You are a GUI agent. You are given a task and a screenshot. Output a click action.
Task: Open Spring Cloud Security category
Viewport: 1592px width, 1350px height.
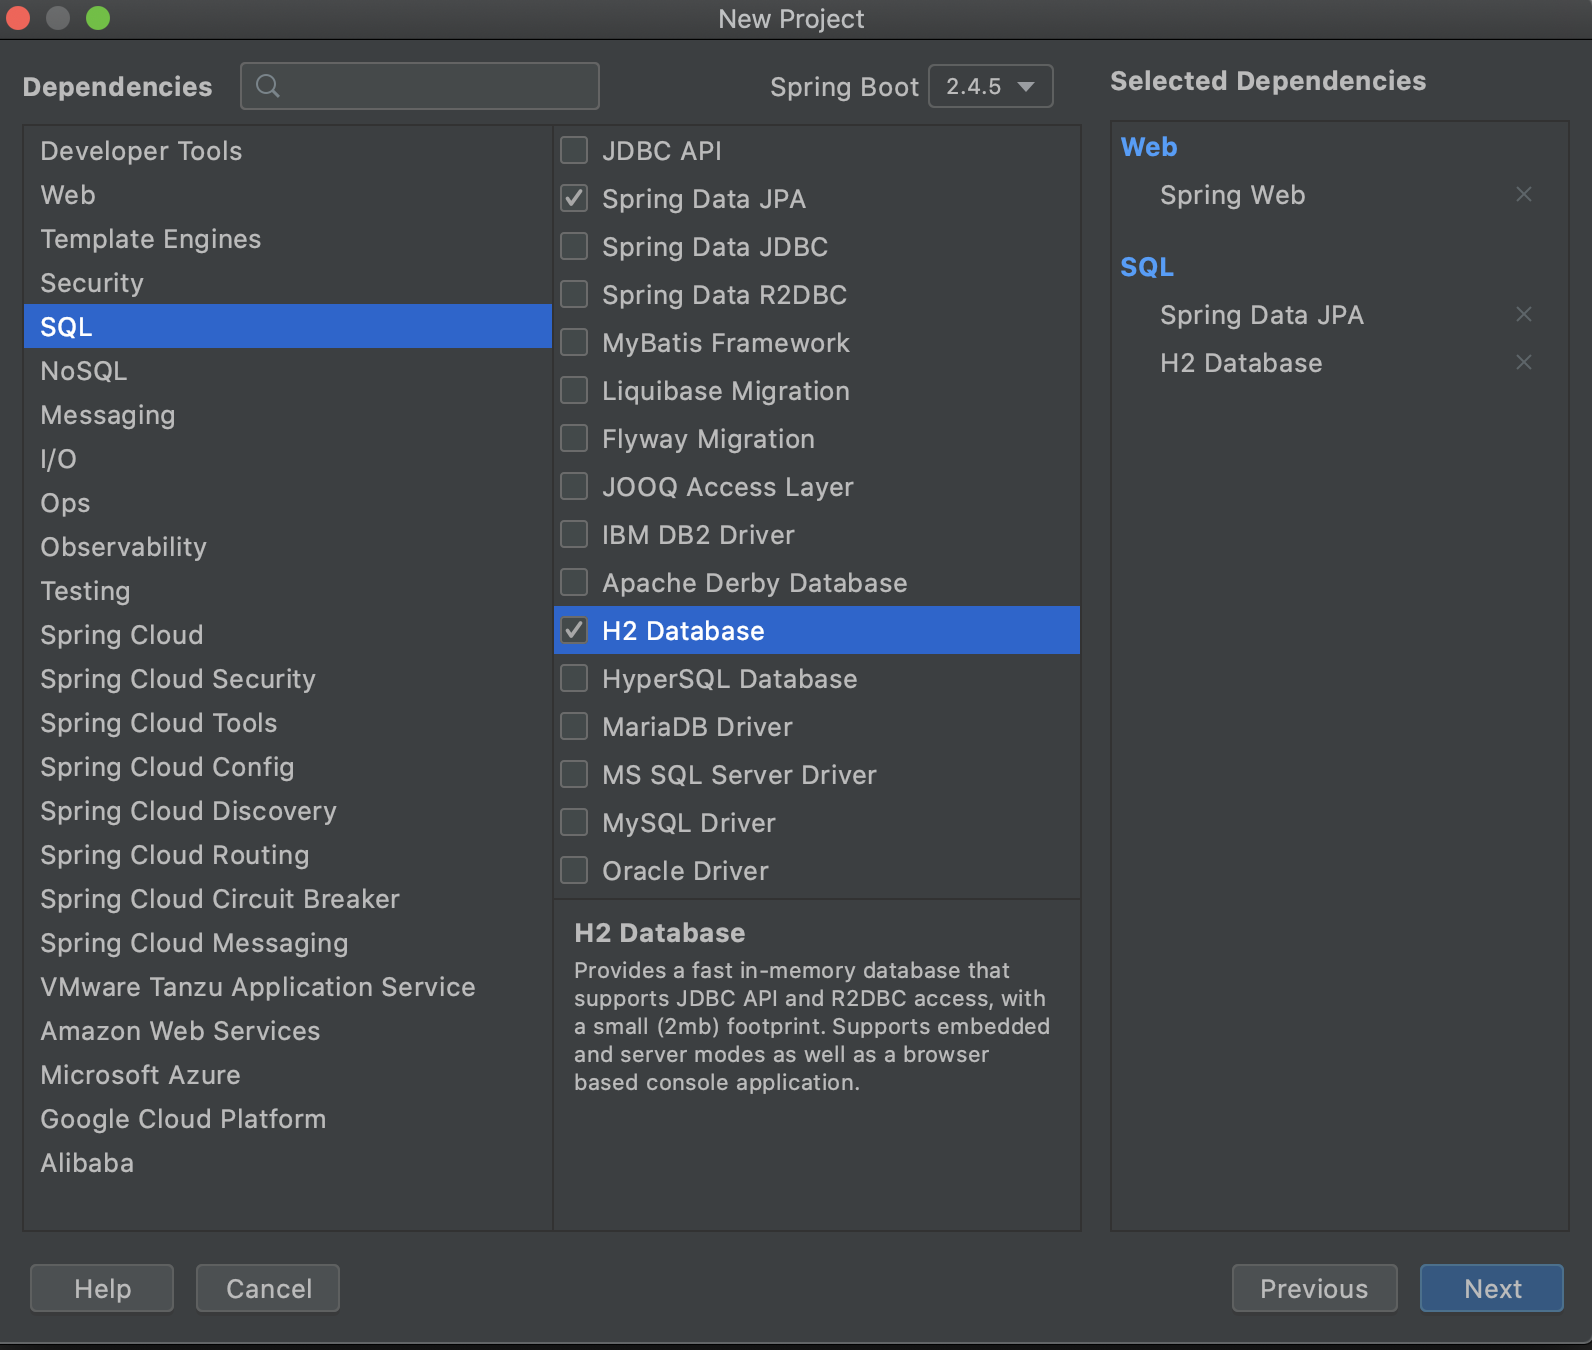288,678
